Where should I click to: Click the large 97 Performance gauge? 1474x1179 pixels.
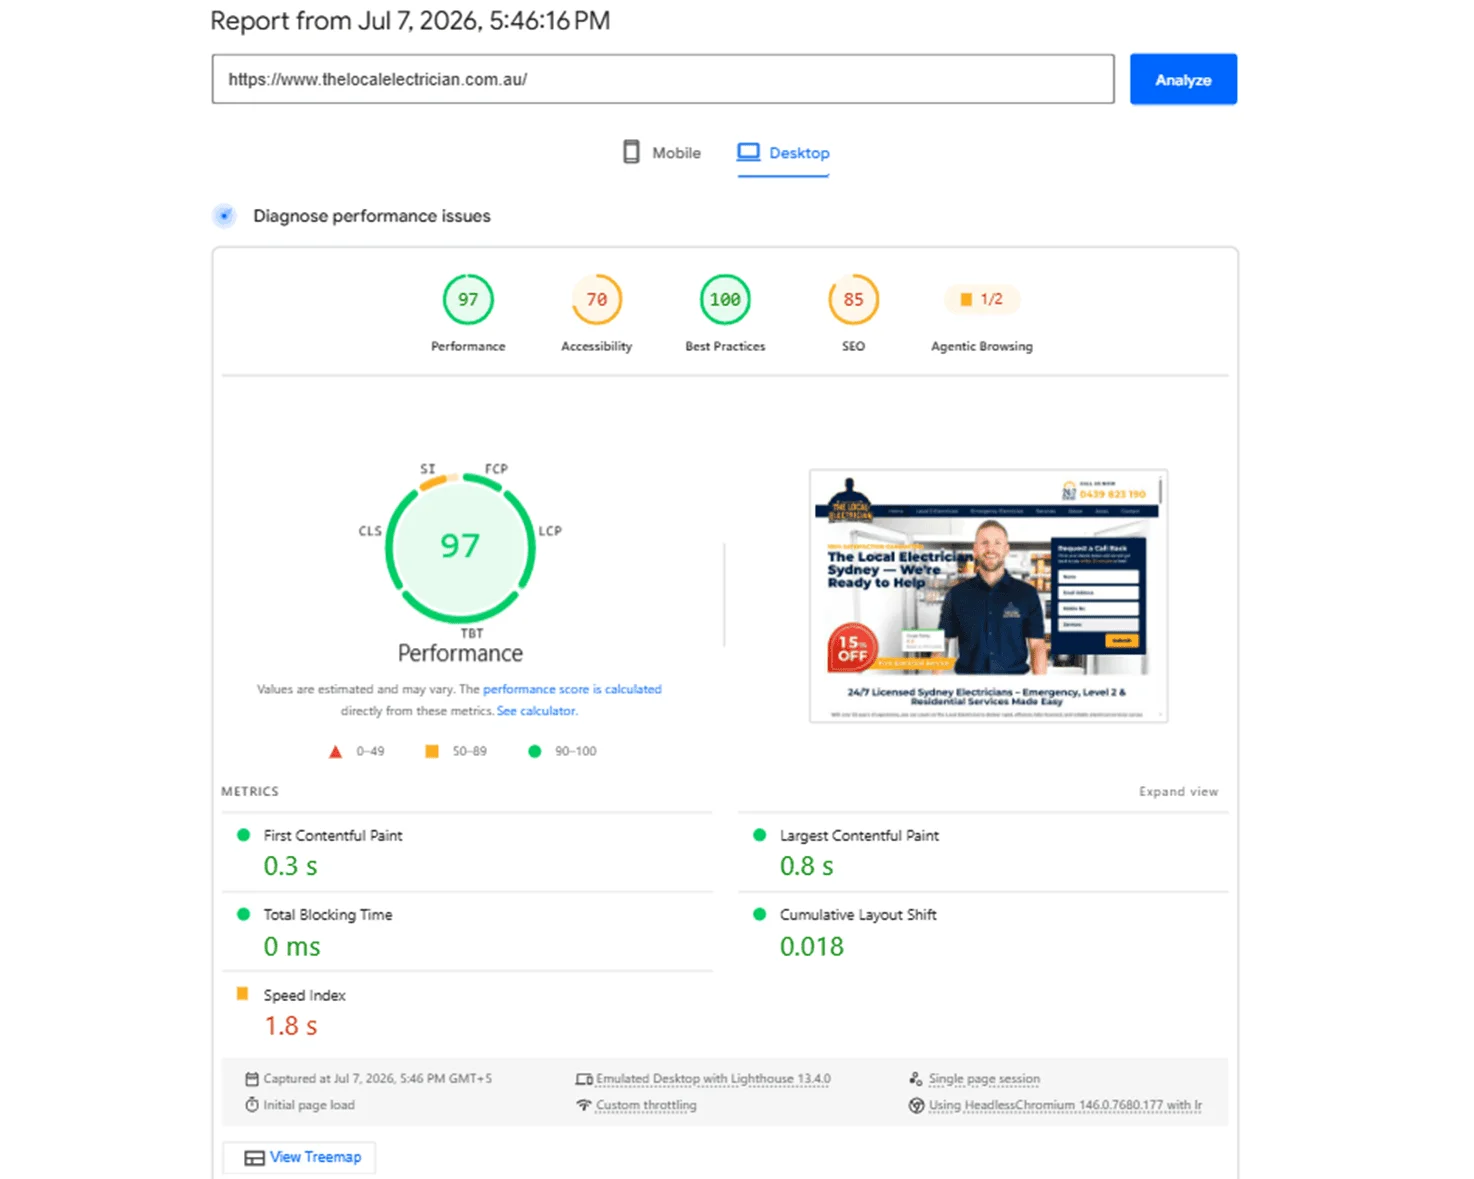pos(460,547)
